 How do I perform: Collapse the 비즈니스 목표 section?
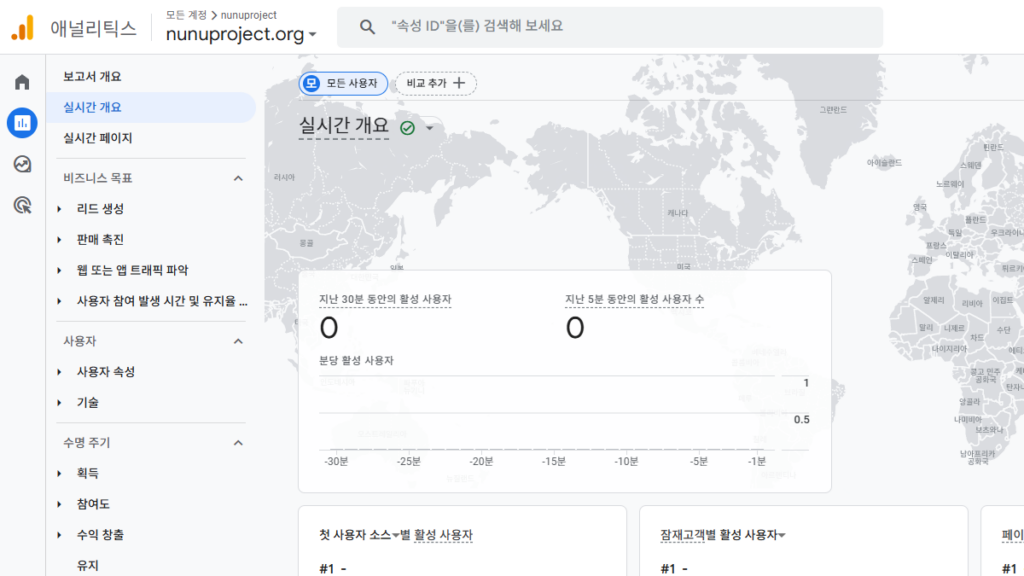coord(238,178)
